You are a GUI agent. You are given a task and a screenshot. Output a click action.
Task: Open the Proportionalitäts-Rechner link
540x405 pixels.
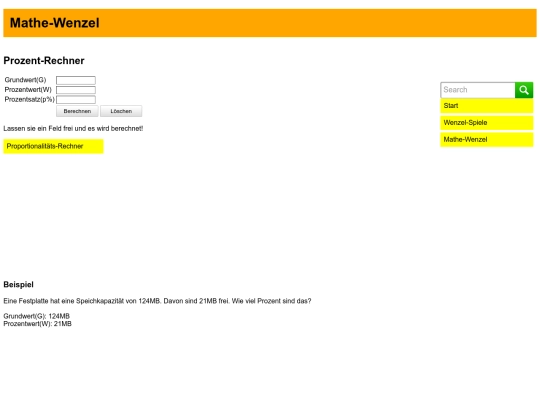click(53, 146)
